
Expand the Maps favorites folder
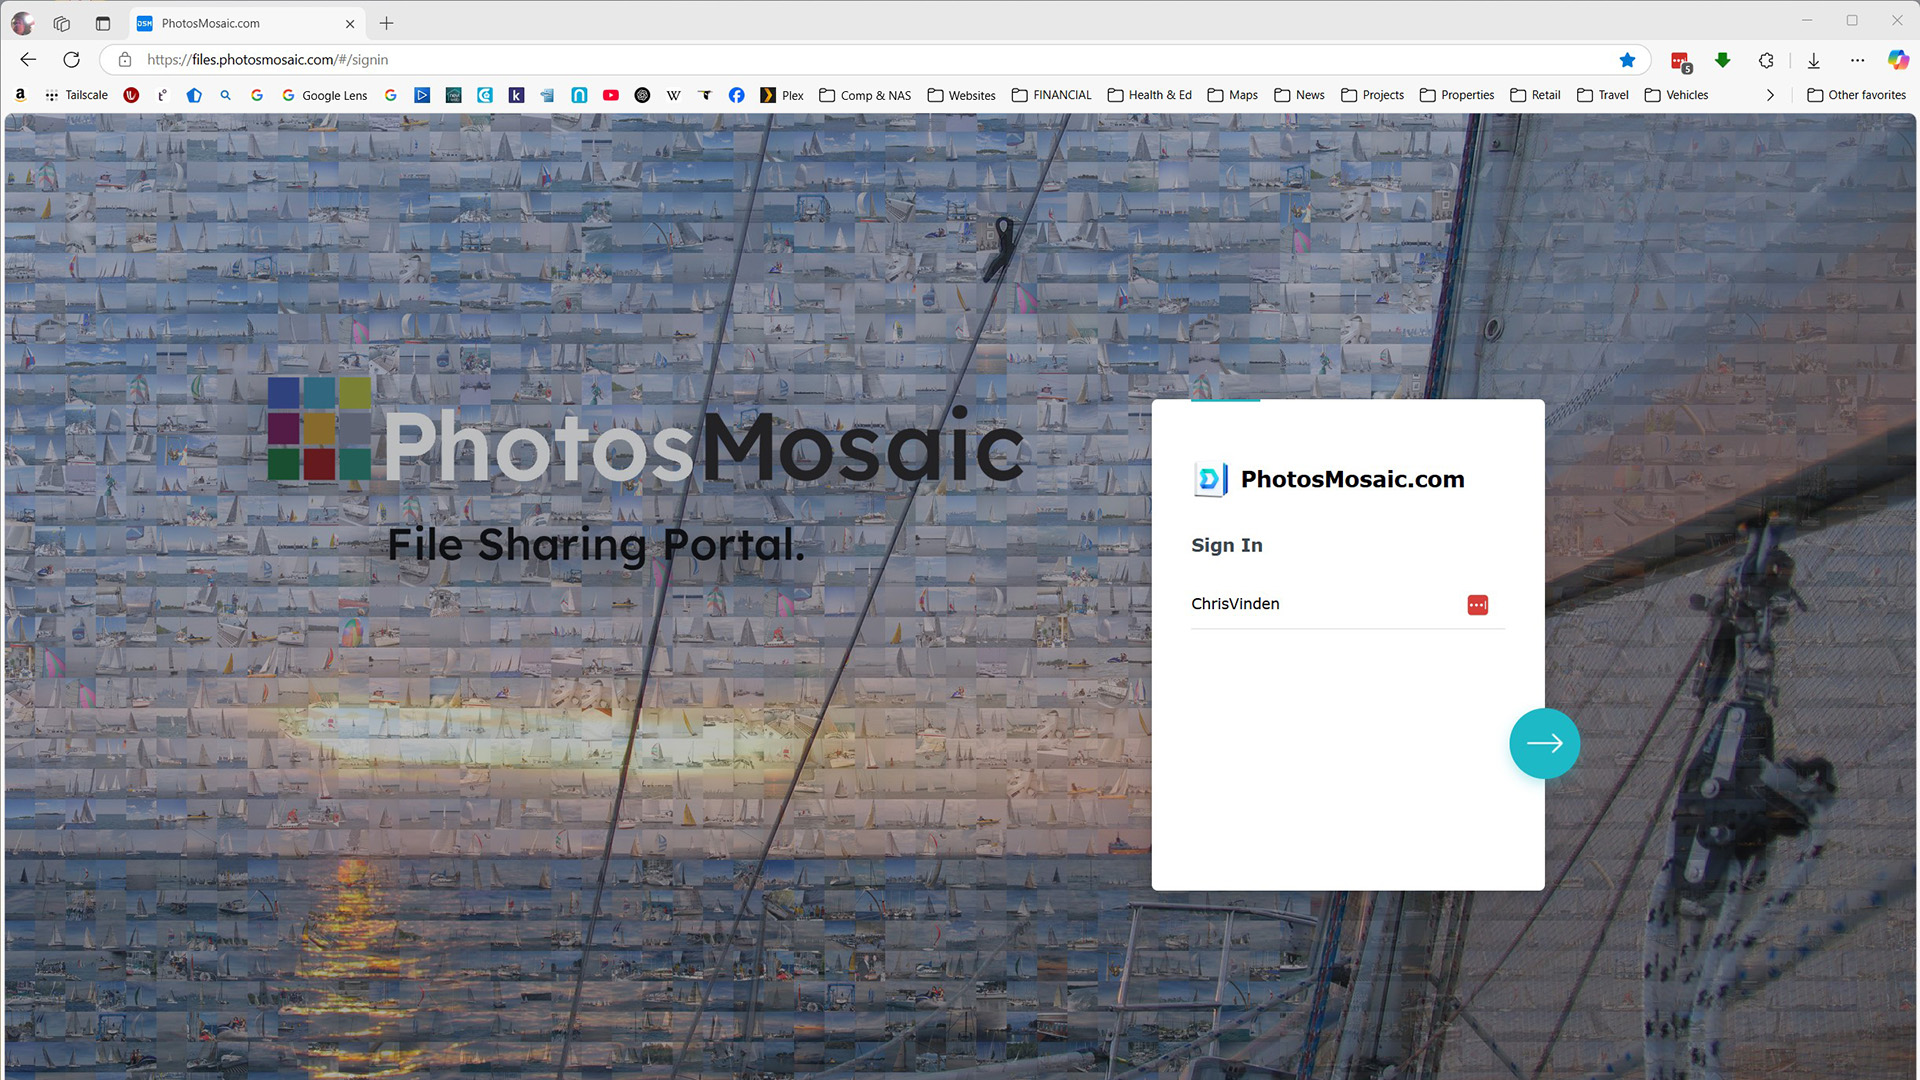point(1232,95)
